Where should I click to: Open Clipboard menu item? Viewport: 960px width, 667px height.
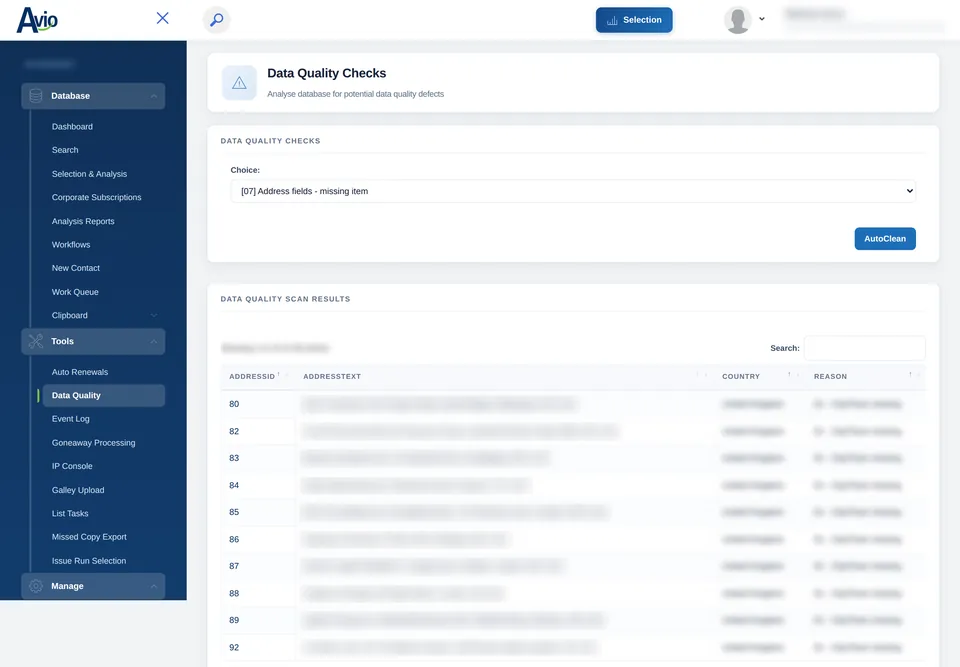(70, 315)
